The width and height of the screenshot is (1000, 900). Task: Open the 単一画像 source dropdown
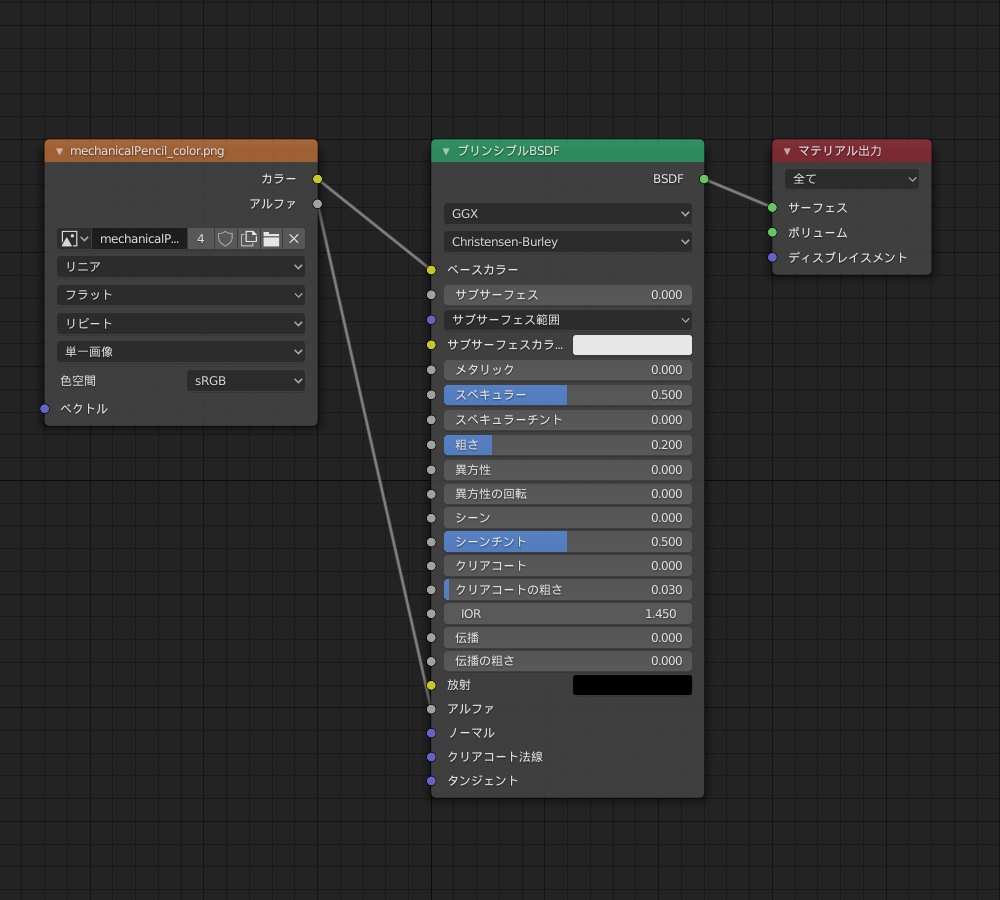click(181, 351)
